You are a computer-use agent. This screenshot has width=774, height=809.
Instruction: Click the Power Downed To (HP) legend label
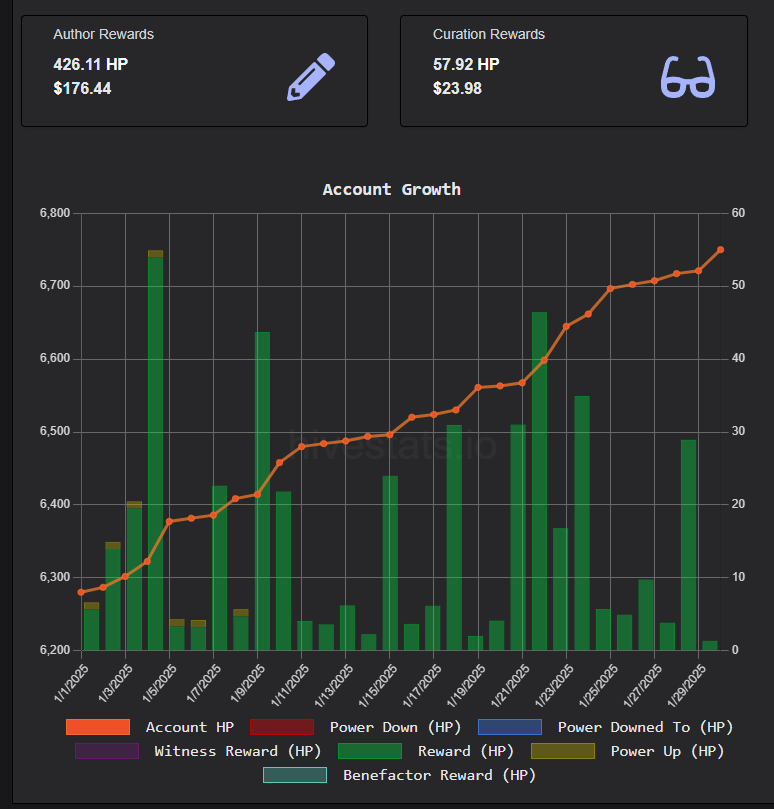[645, 727]
